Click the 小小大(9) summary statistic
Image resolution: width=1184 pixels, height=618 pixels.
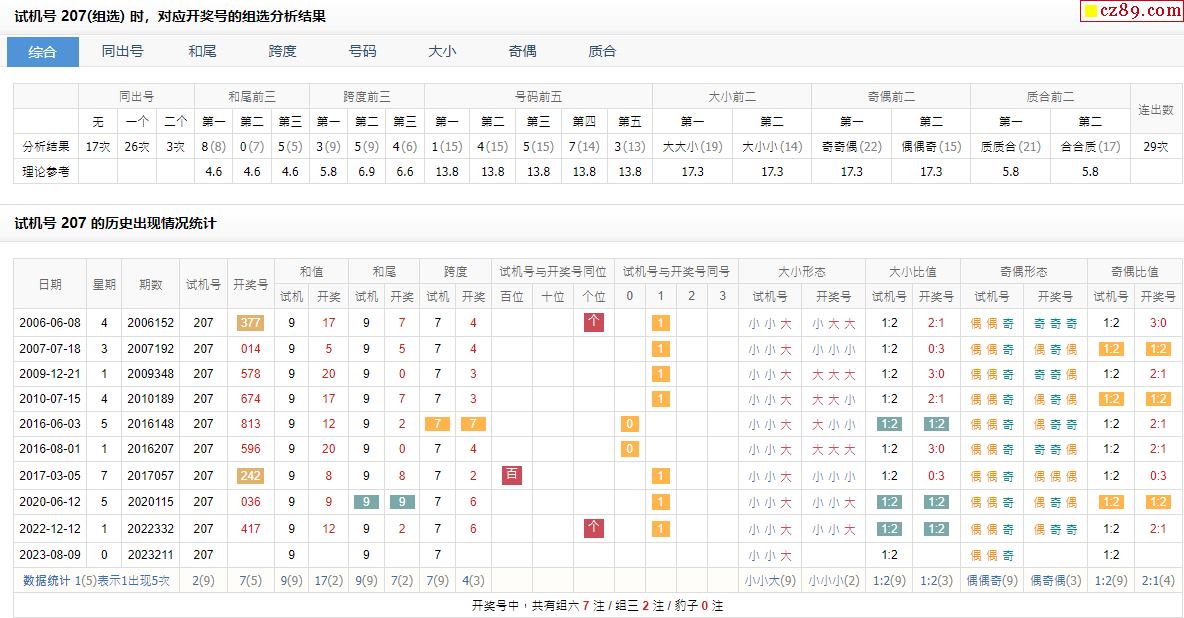tap(770, 580)
